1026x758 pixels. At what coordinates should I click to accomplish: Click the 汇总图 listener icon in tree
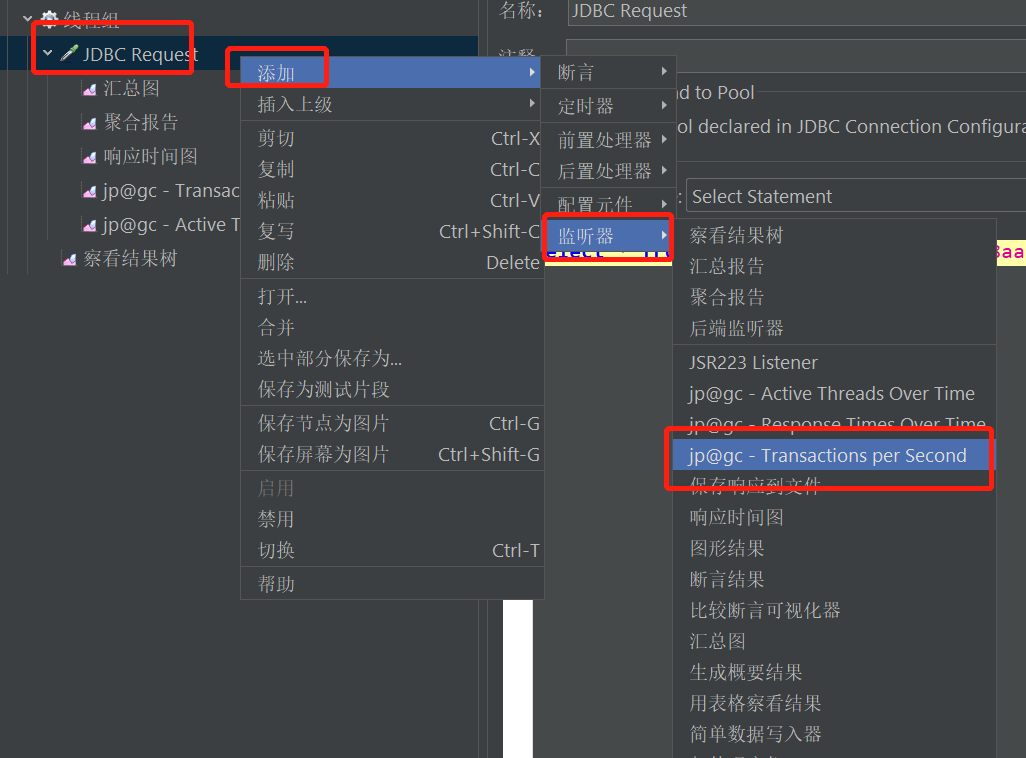pyautogui.click(x=90, y=89)
